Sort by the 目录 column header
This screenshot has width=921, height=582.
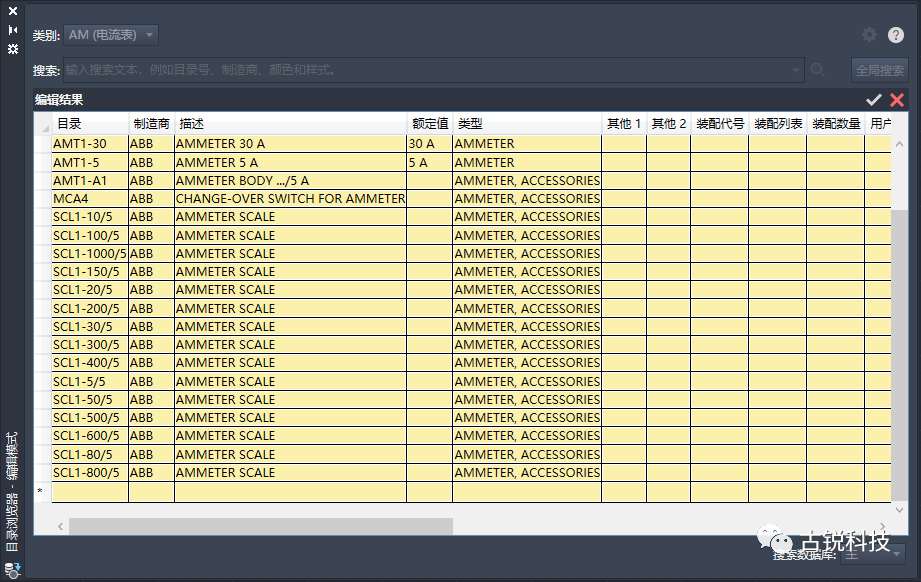tap(90, 124)
